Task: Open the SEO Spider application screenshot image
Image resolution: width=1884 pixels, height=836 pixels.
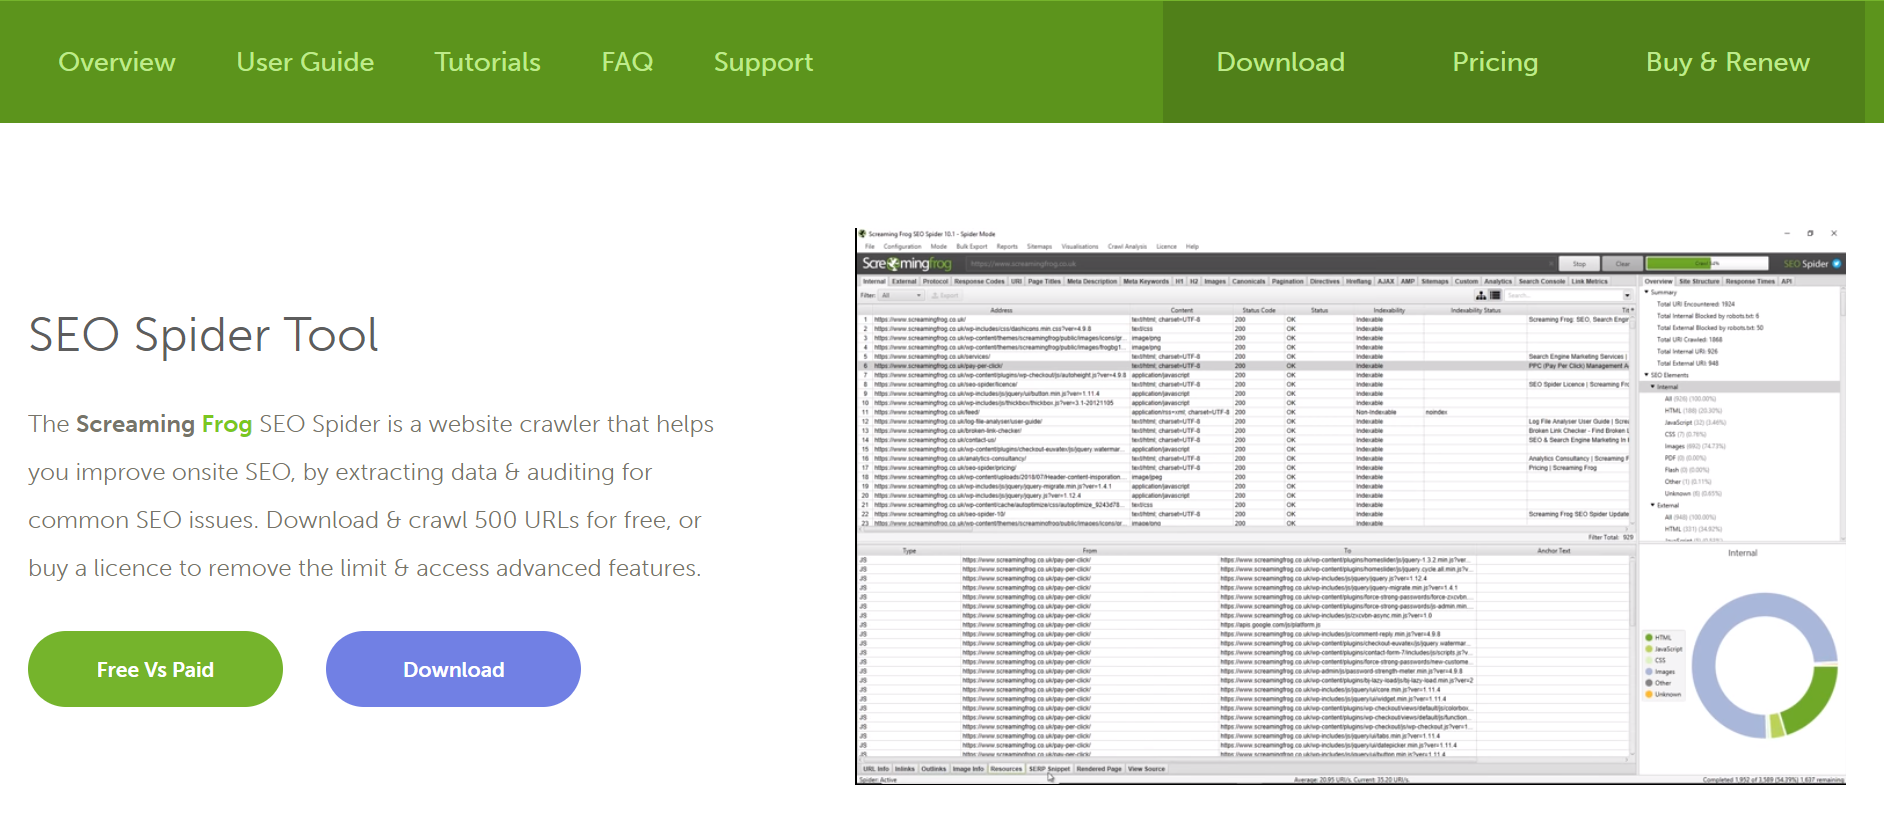Action: pos(1350,506)
